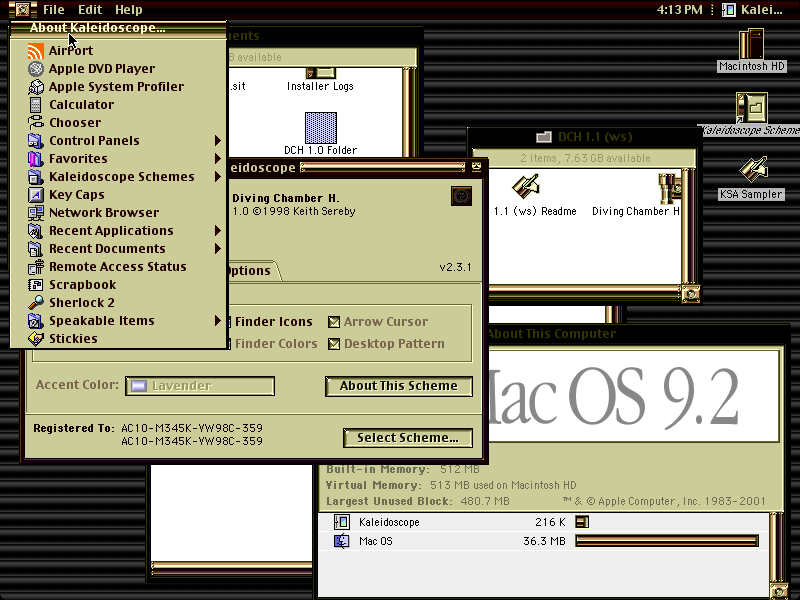Open the Calculator icon
This screenshot has height=600, width=800.
(x=36, y=105)
